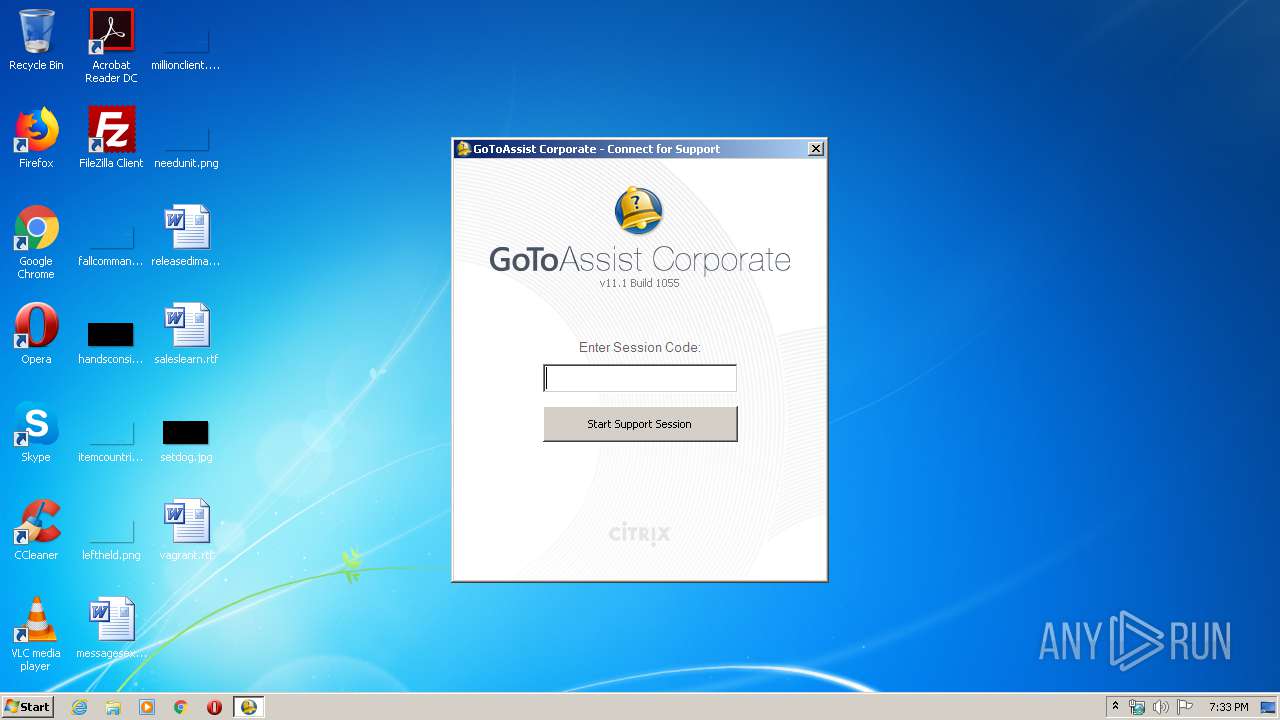Launch VLC media player shortcut

[36, 634]
